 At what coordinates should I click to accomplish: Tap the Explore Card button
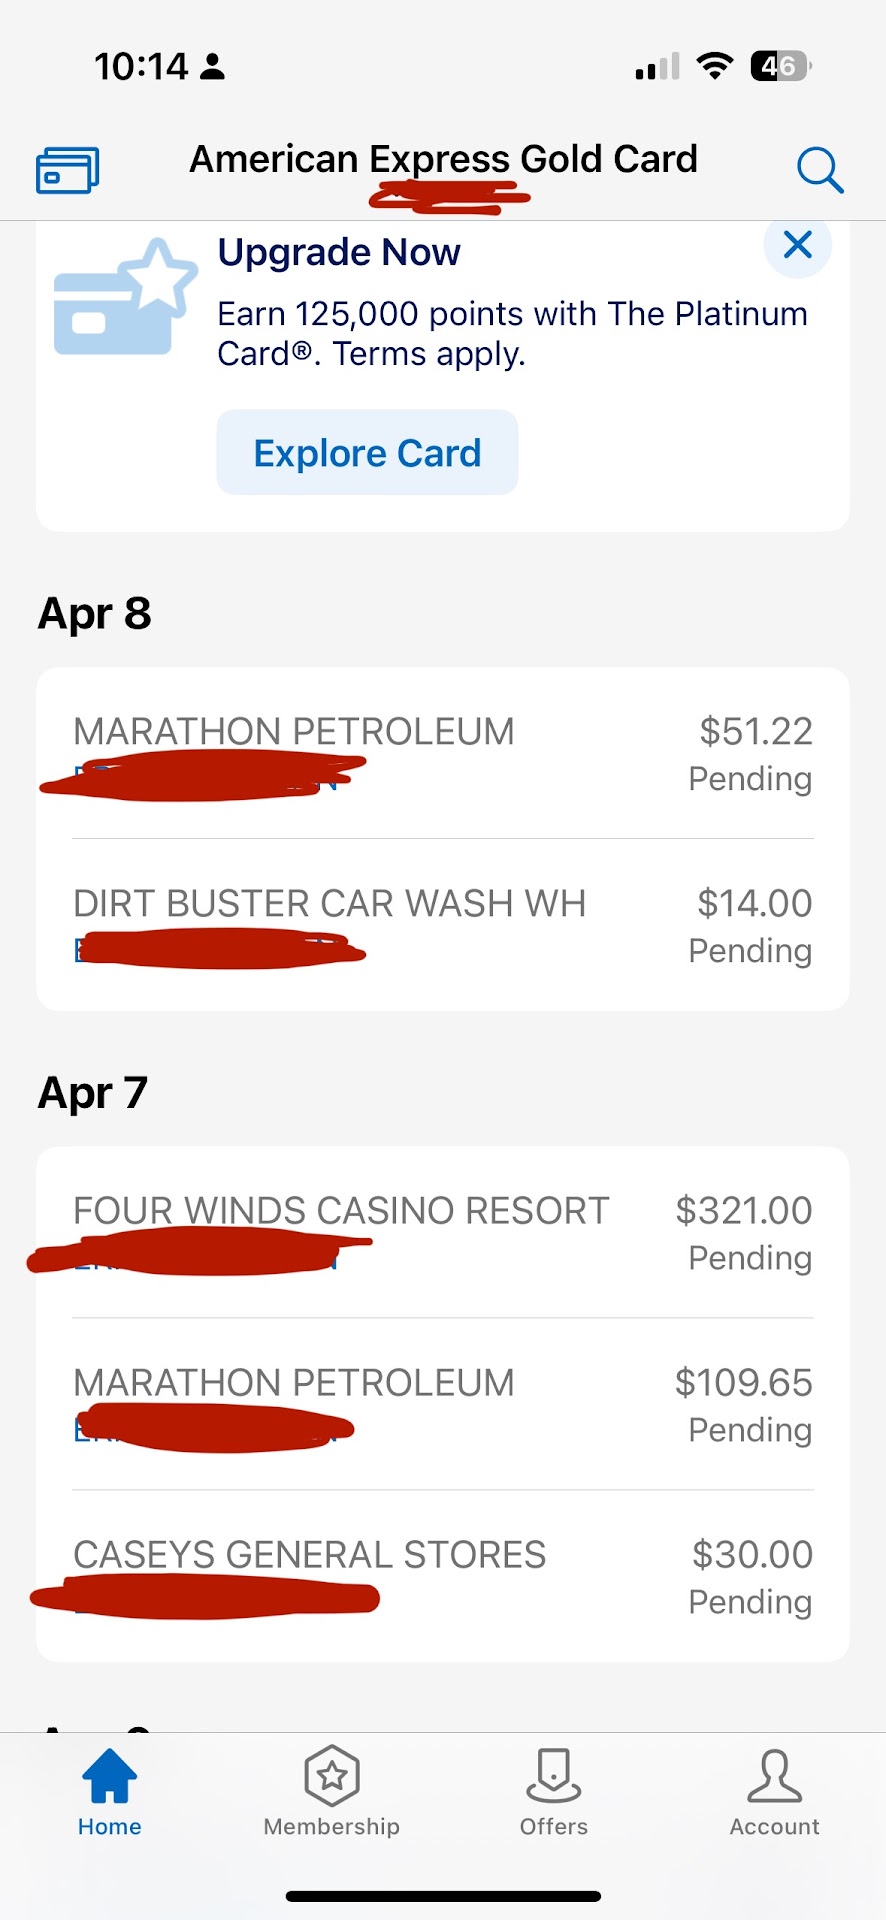[x=367, y=453]
